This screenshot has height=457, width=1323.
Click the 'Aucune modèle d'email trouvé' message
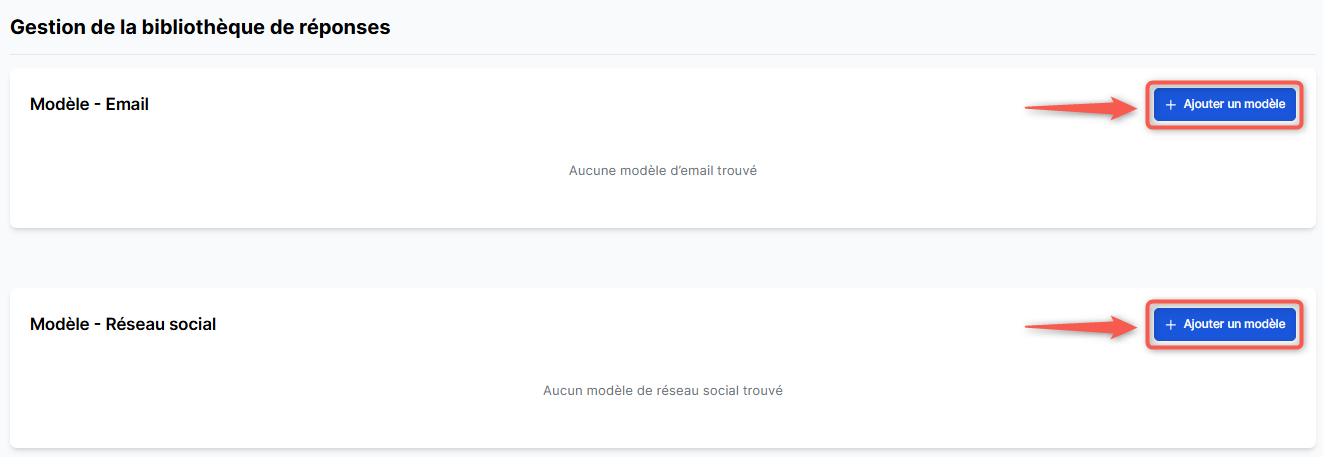point(662,171)
